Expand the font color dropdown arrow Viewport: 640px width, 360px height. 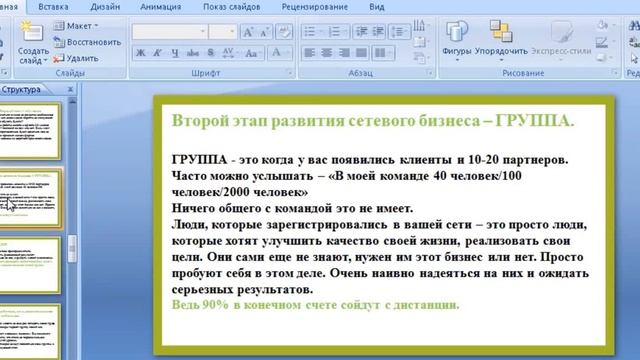point(287,53)
